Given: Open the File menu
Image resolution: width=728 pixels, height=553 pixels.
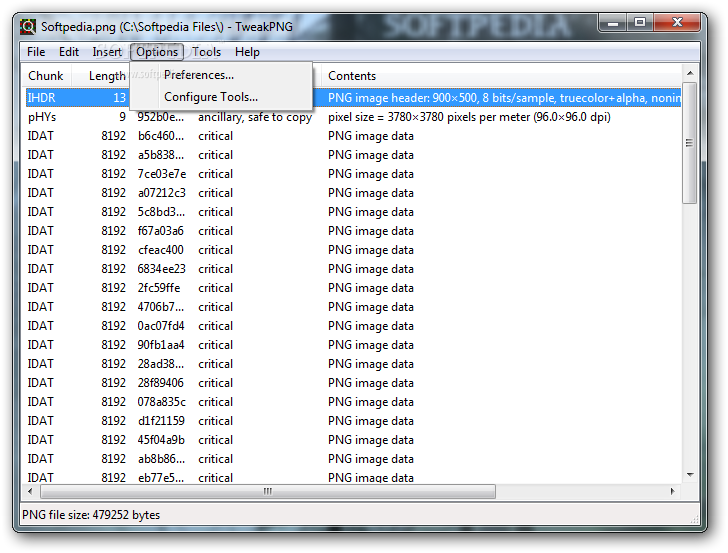Looking at the screenshot, I should tap(36, 52).
